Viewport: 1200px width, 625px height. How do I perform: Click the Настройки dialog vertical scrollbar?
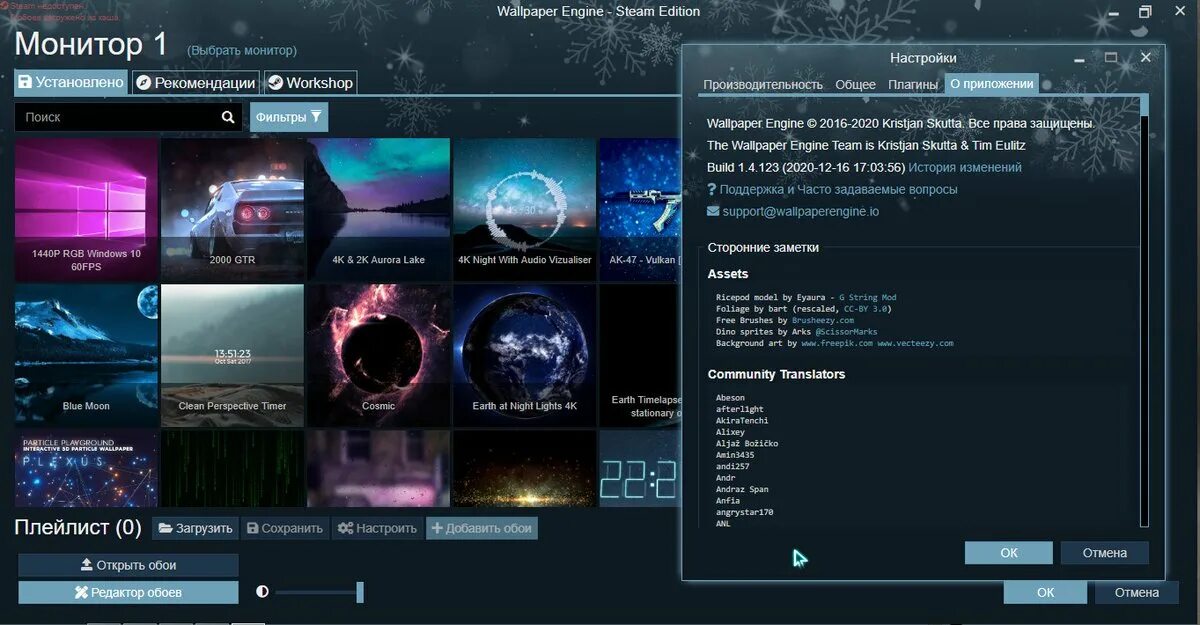[x=1144, y=310]
